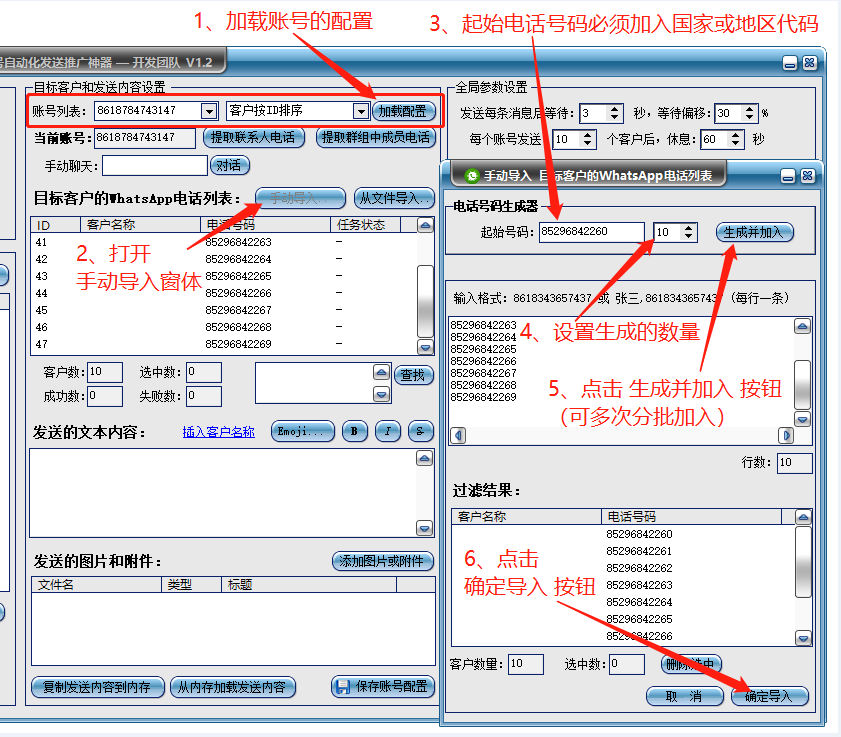The width and height of the screenshot is (841, 737).
Task: Click 从内存加载发送内容 button
Action: pos(233,687)
